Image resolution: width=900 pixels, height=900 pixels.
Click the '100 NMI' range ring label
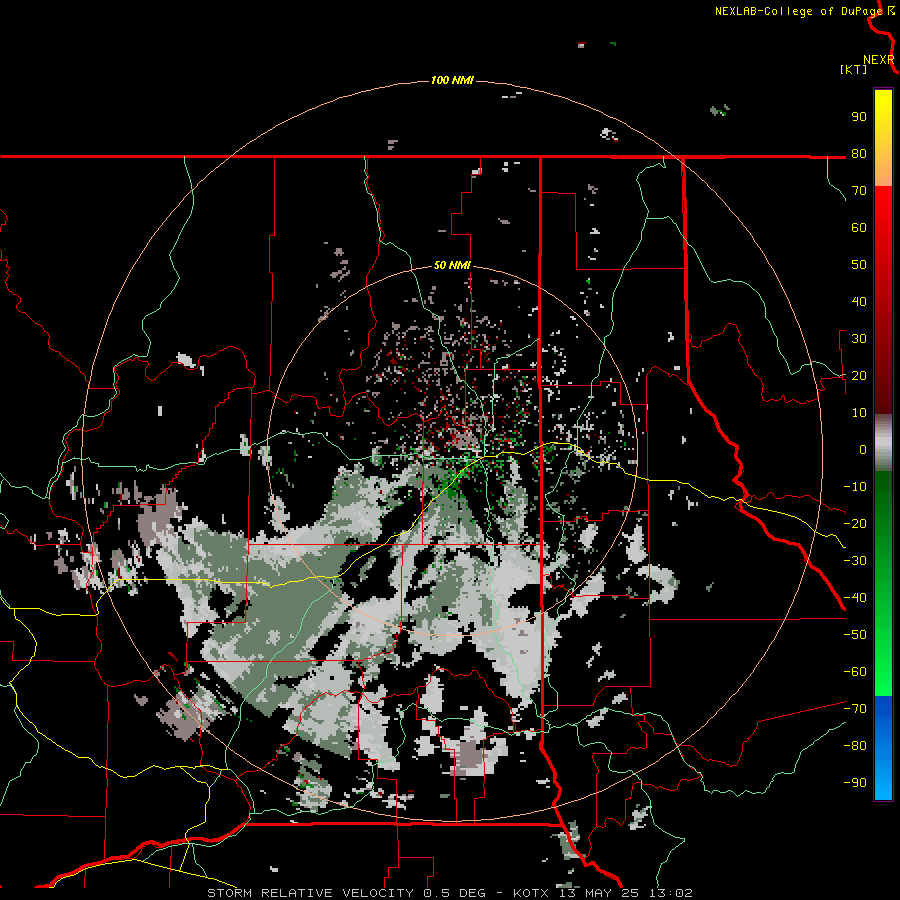[x=452, y=80]
